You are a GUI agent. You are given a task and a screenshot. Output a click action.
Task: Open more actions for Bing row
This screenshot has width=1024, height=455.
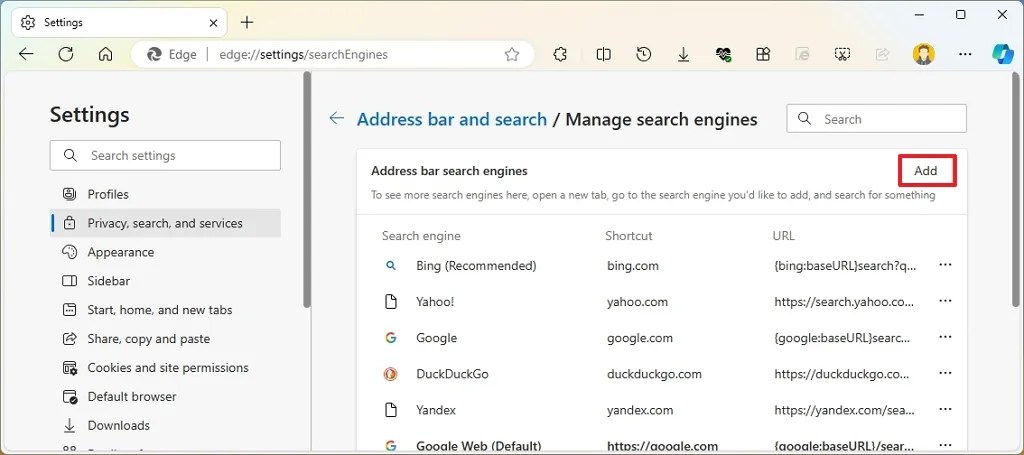pyautogui.click(x=945, y=265)
